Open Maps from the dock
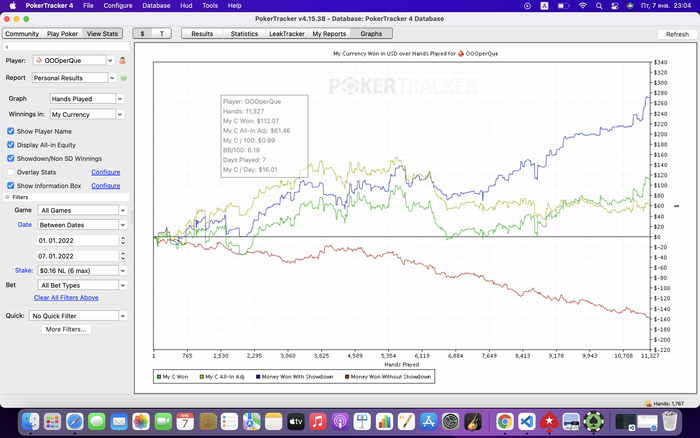This screenshot has width=700, height=438. tap(252, 421)
